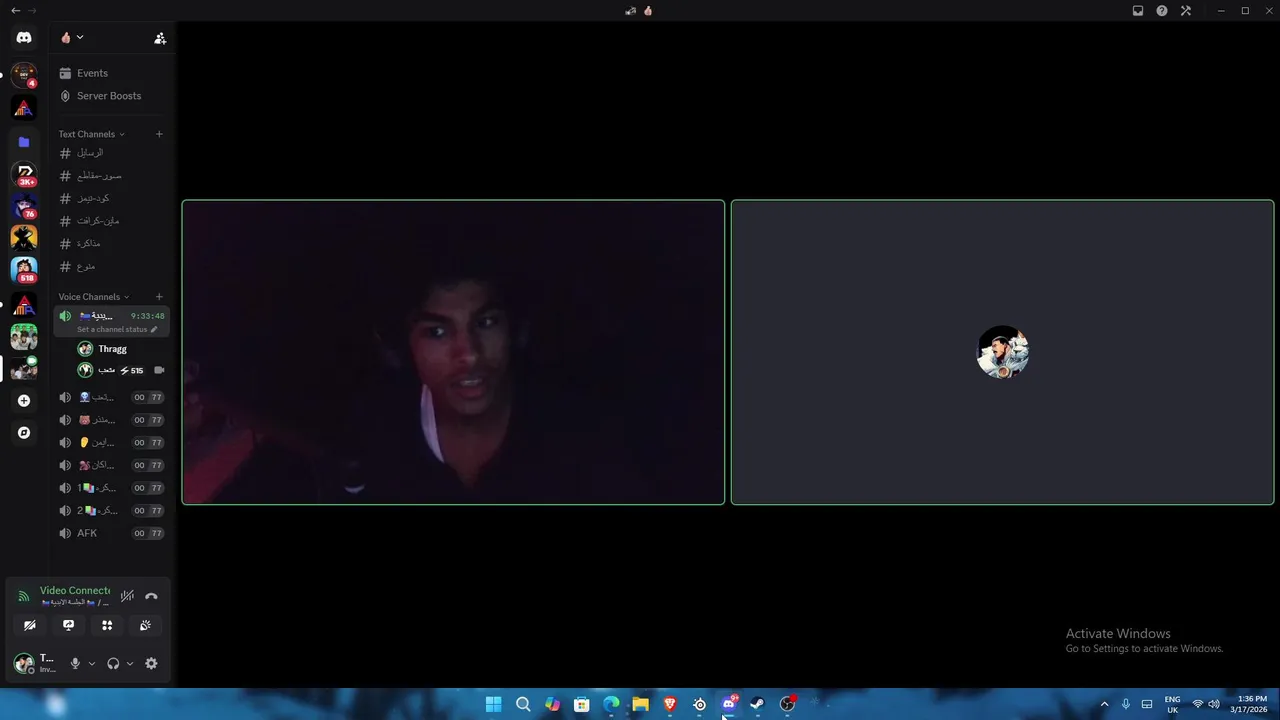
Task: Click create text channel plus icon
Action: (159, 134)
